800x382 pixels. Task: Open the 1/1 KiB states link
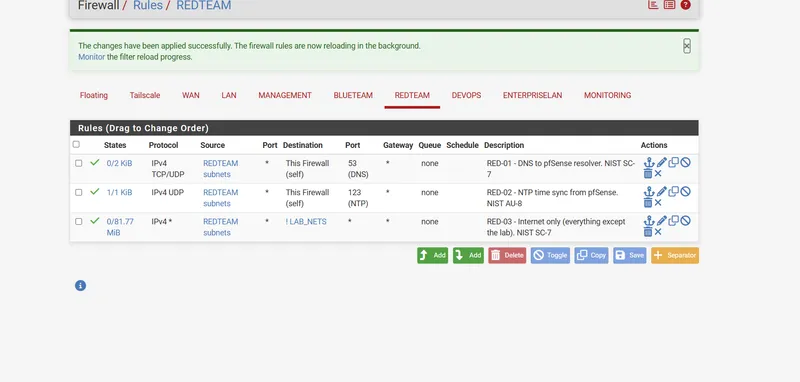119,192
